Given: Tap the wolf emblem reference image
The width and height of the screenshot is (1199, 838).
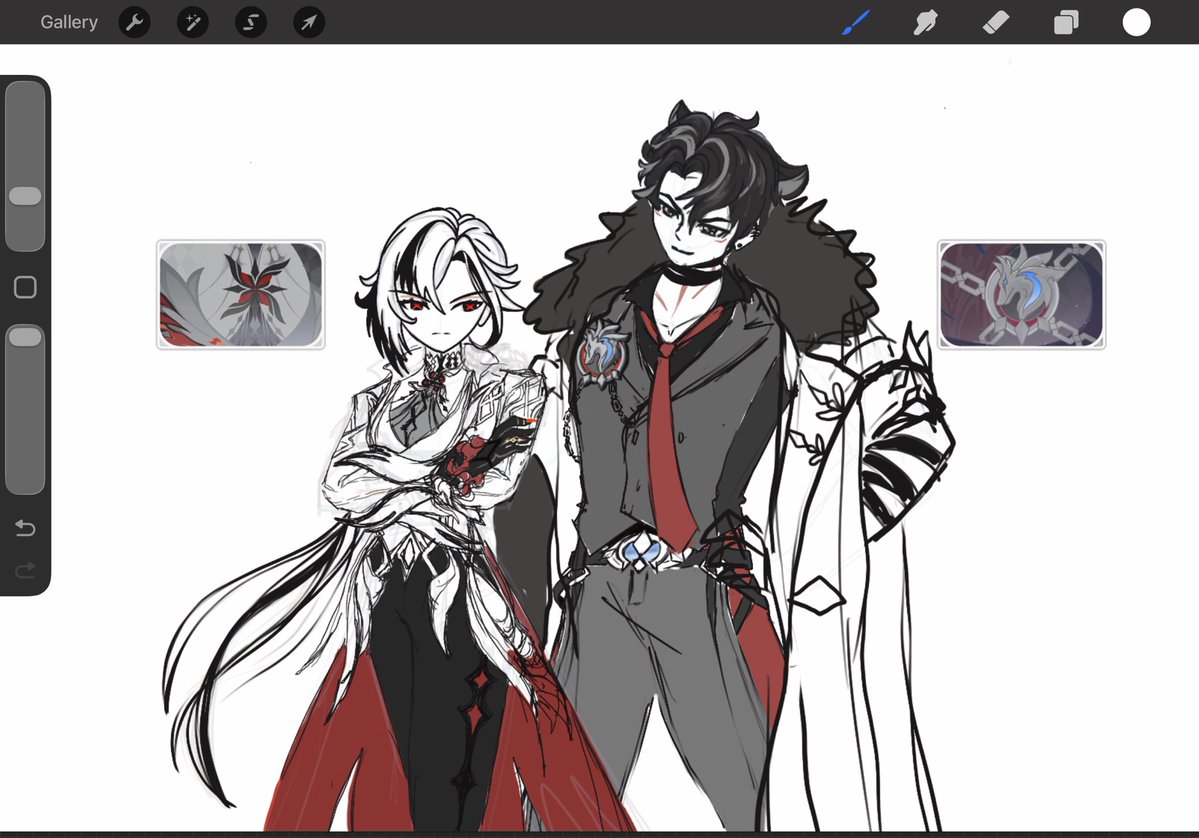Looking at the screenshot, I should click(x=1022, y=294).
